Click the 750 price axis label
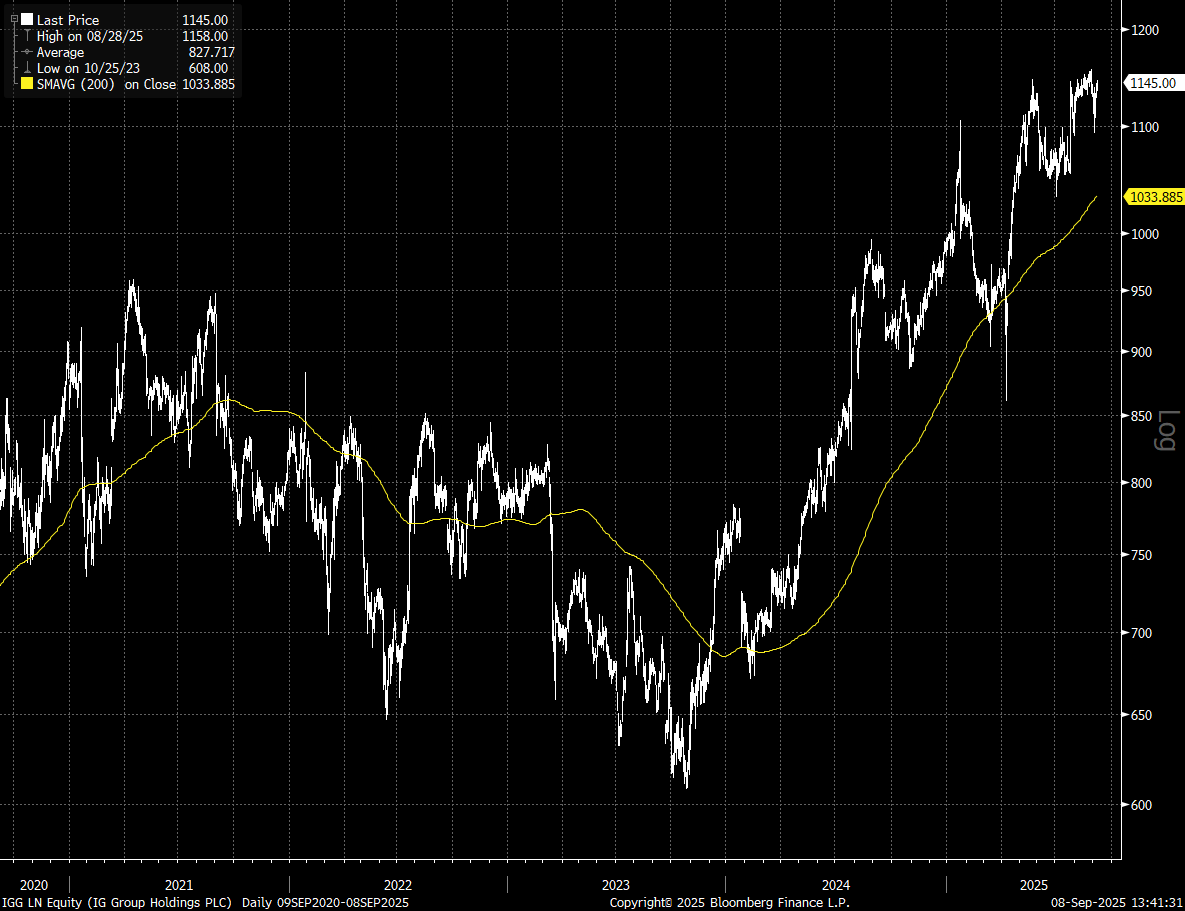1185x911 pixels. (x=1142, y=555)
